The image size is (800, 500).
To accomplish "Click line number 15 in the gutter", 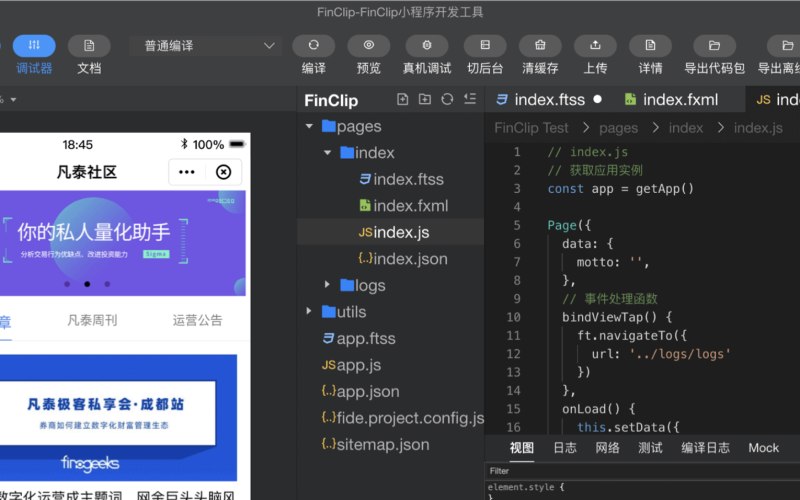I will click(x=513, y=409).
